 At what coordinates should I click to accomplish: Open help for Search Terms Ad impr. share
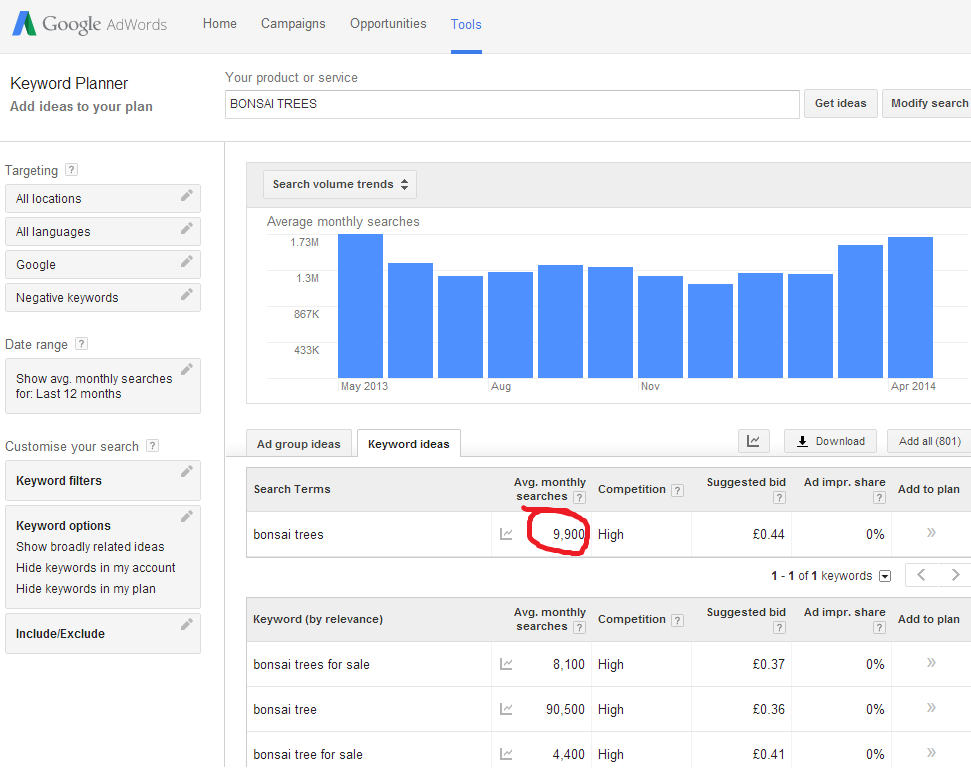tap(879, 497)
